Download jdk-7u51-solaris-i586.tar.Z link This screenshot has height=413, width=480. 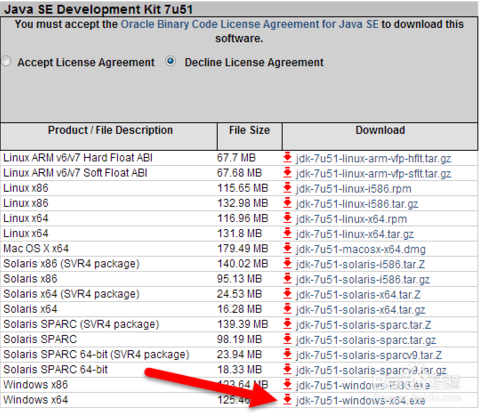coord(360,264)
